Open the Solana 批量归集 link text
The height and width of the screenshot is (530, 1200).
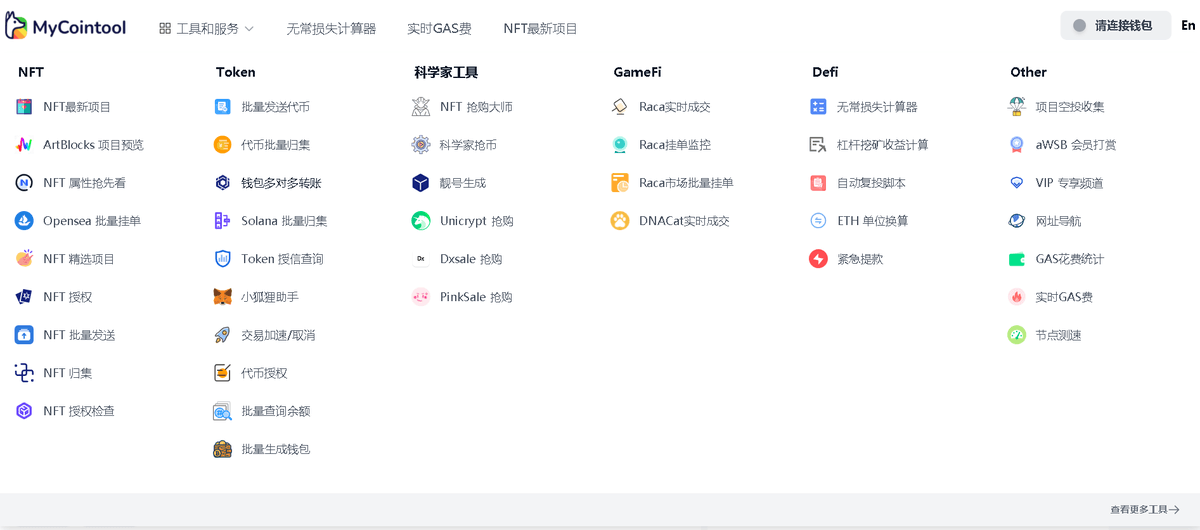tap(284, 221)
